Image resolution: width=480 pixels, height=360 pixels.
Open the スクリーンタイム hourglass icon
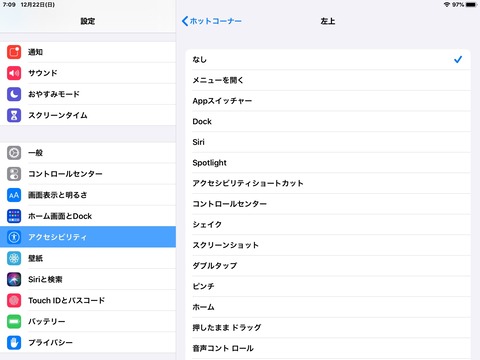14,115
